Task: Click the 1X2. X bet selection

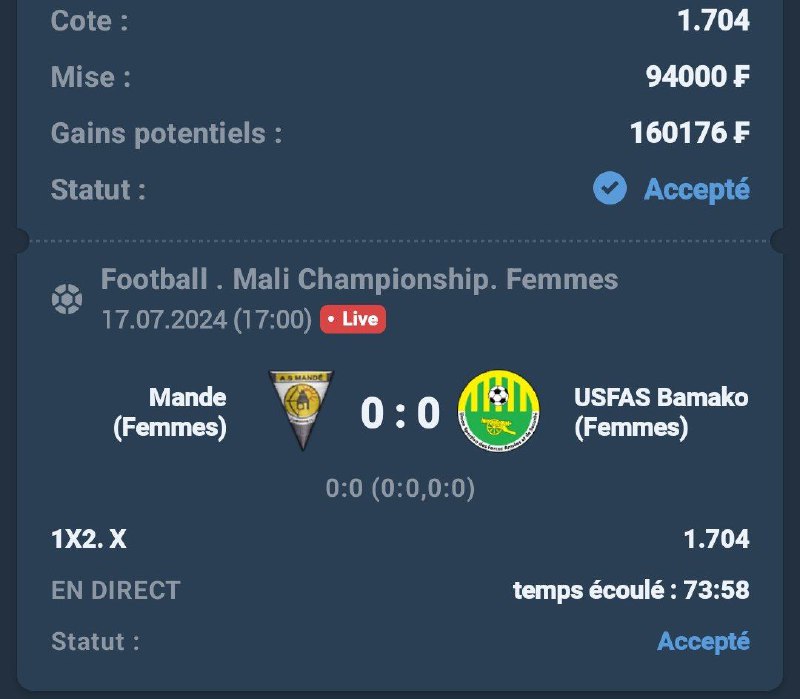Action: coord(89,540)
